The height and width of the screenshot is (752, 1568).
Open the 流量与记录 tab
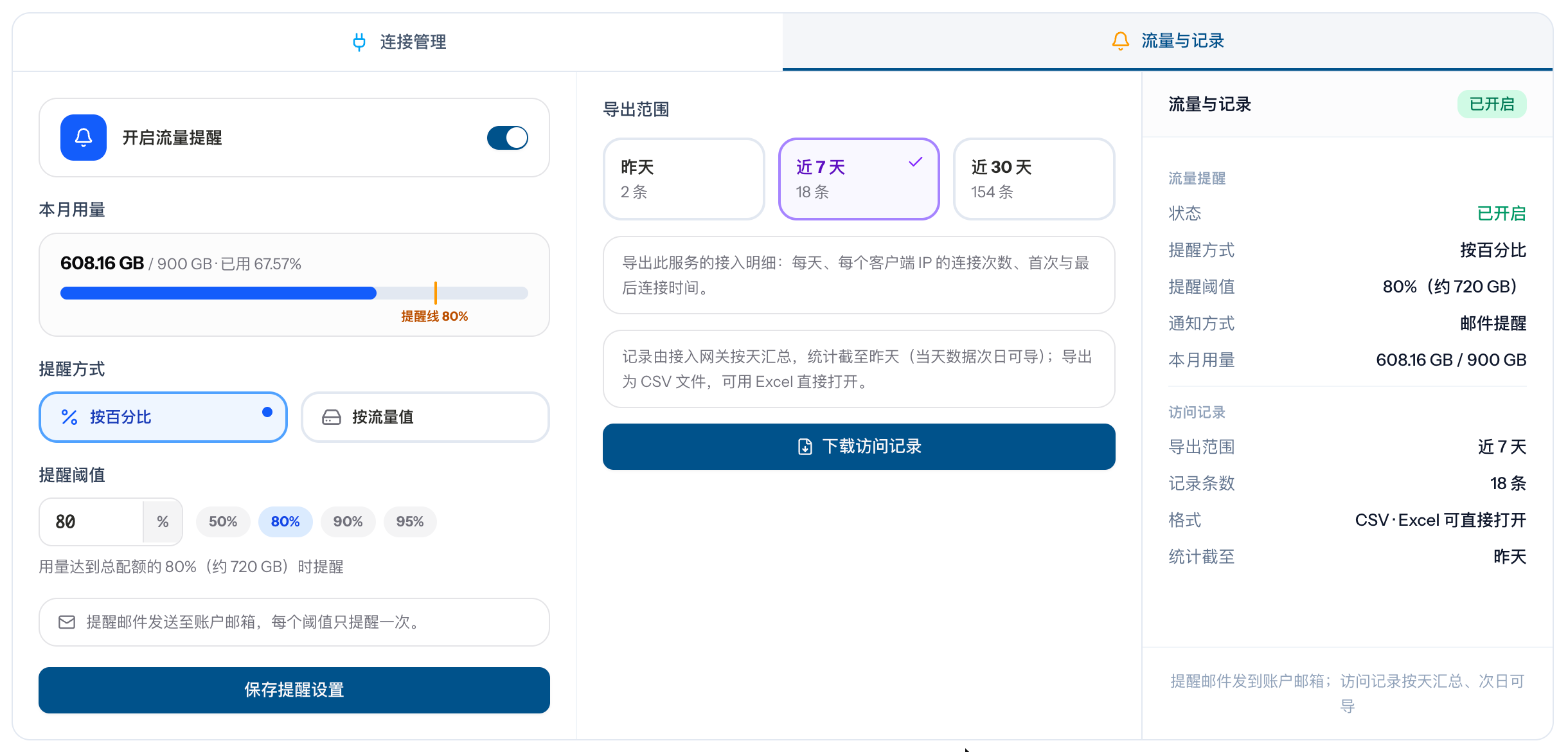point(1168,42)
